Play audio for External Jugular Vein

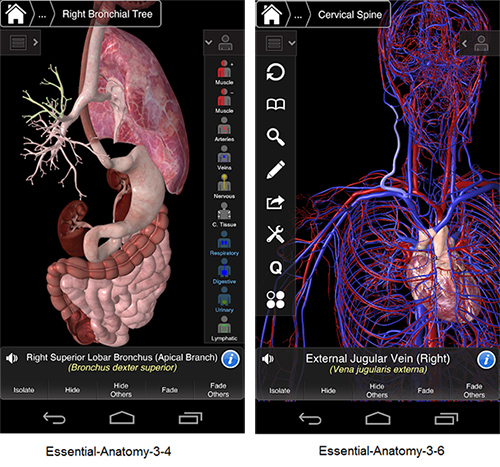tap(268, 359)
